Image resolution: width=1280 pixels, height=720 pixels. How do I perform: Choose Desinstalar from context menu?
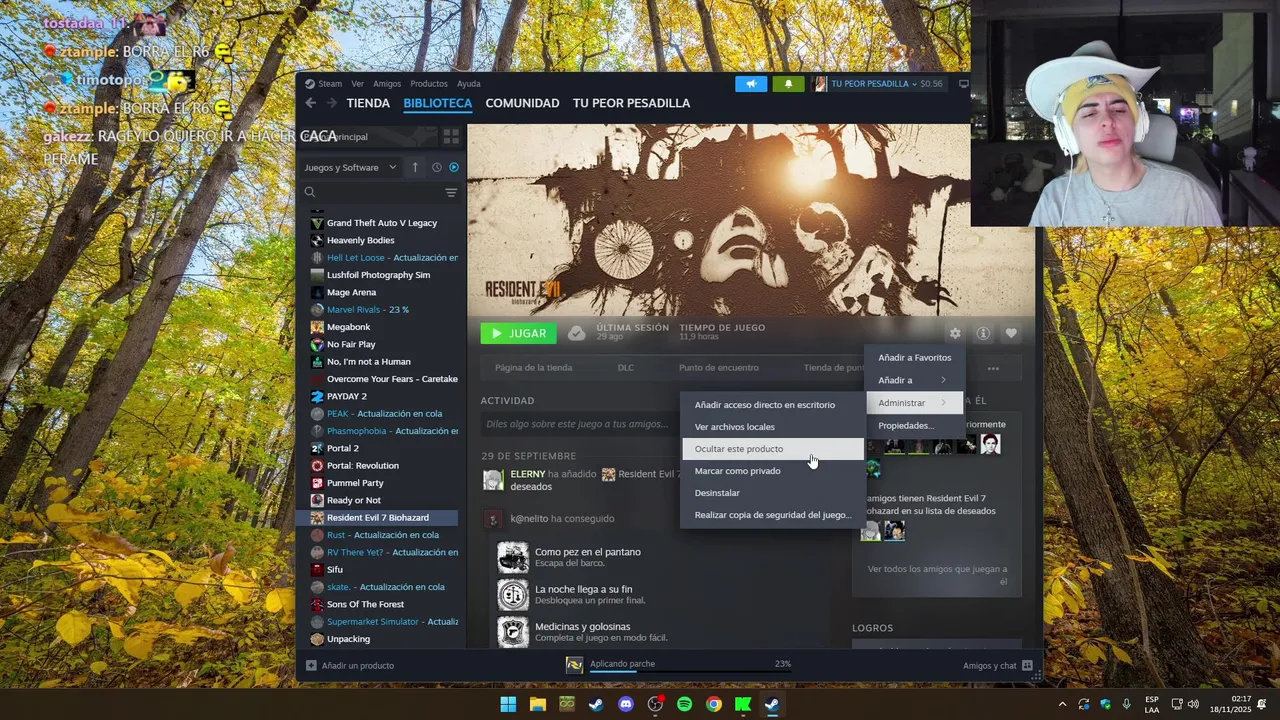click(772, 493)
